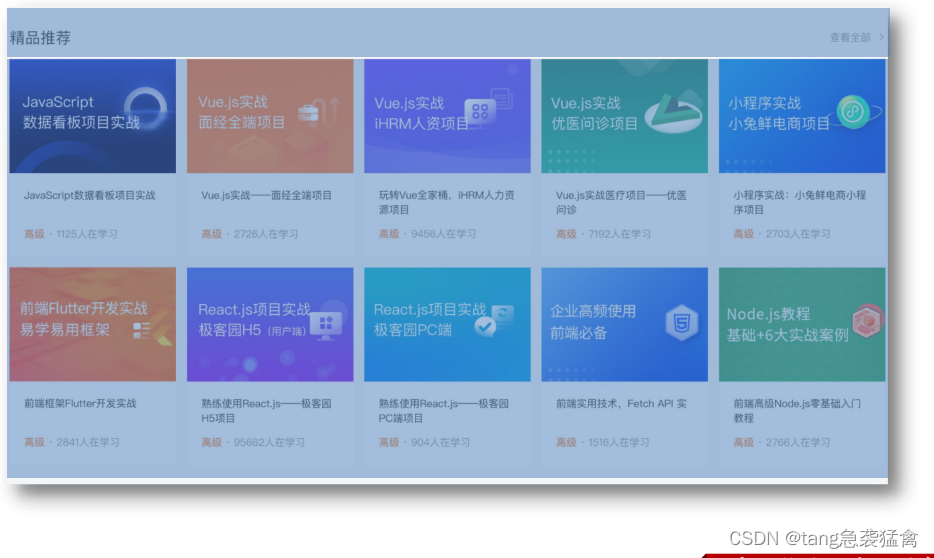Click the checkmark bubble icon on 极客园PC端 banner
This screenshot has width=934, height=558.
pyautogui.click(x=485, y=326)
